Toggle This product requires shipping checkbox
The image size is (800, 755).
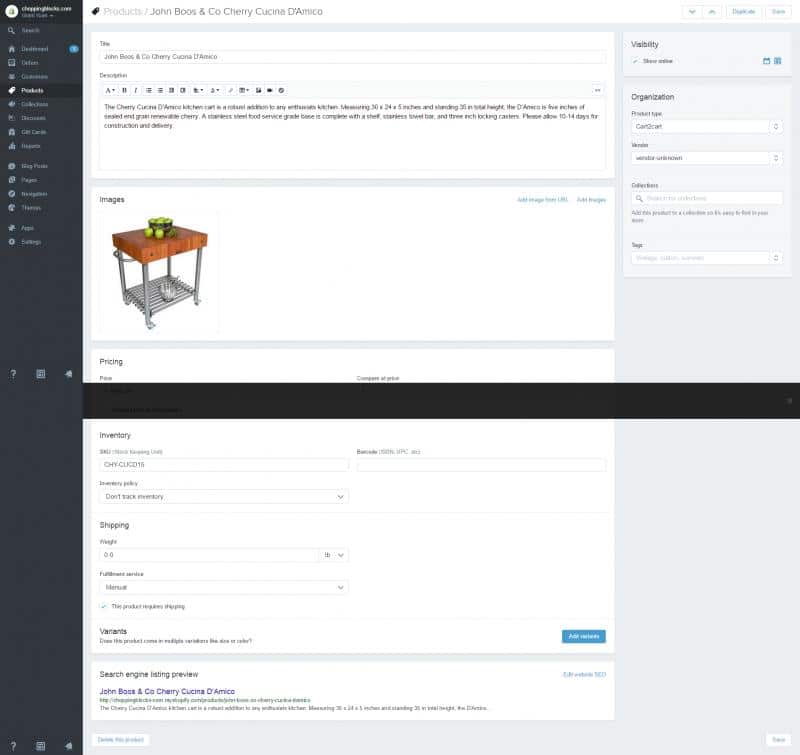[104, 606]
